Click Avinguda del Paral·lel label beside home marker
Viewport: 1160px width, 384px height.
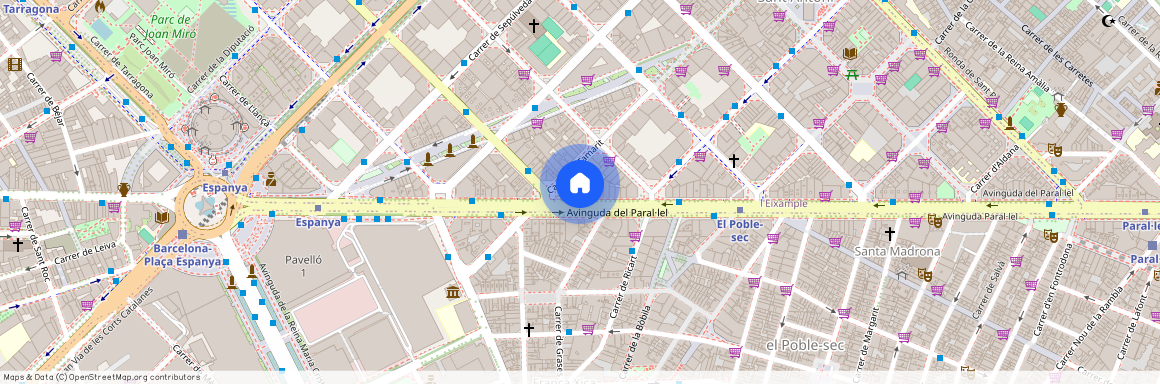[x=618, y=212]
